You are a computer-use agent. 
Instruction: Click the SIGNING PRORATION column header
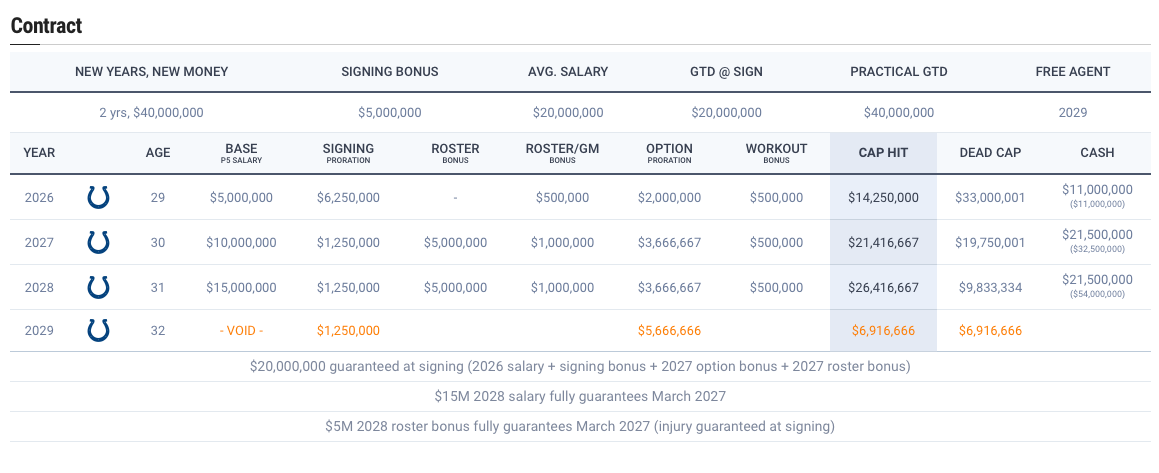(348, 153)
